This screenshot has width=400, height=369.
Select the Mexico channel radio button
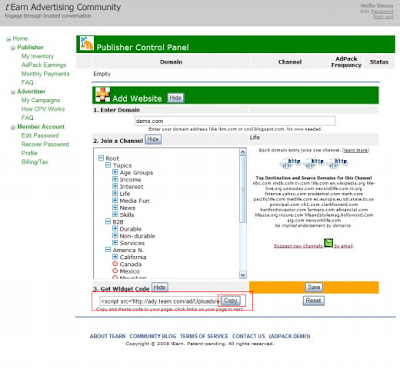click(x=115, y=271)
